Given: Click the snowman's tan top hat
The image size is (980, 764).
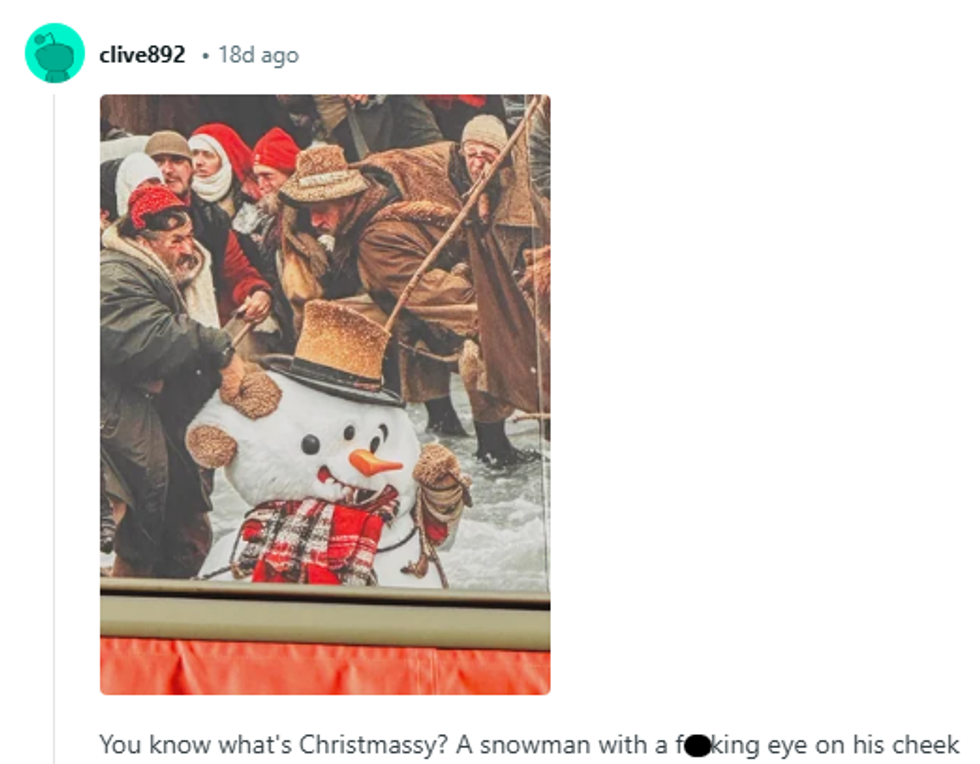Looking at the screenshot, I should coord(336,351).
